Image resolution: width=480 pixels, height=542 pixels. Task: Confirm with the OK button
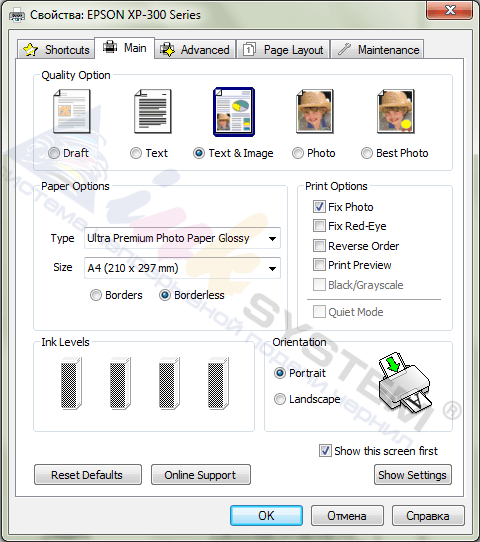[266, 515]
